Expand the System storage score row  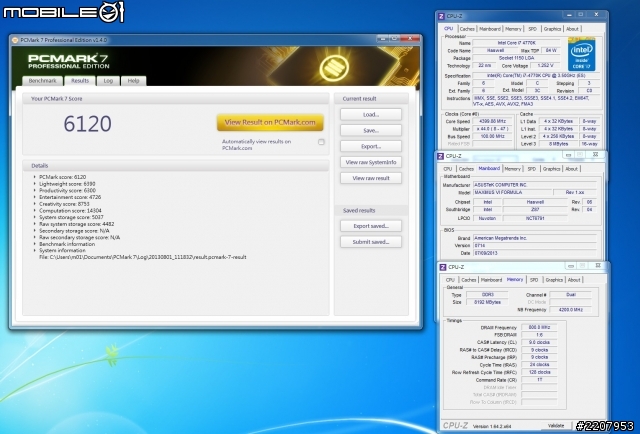[35, 217]
